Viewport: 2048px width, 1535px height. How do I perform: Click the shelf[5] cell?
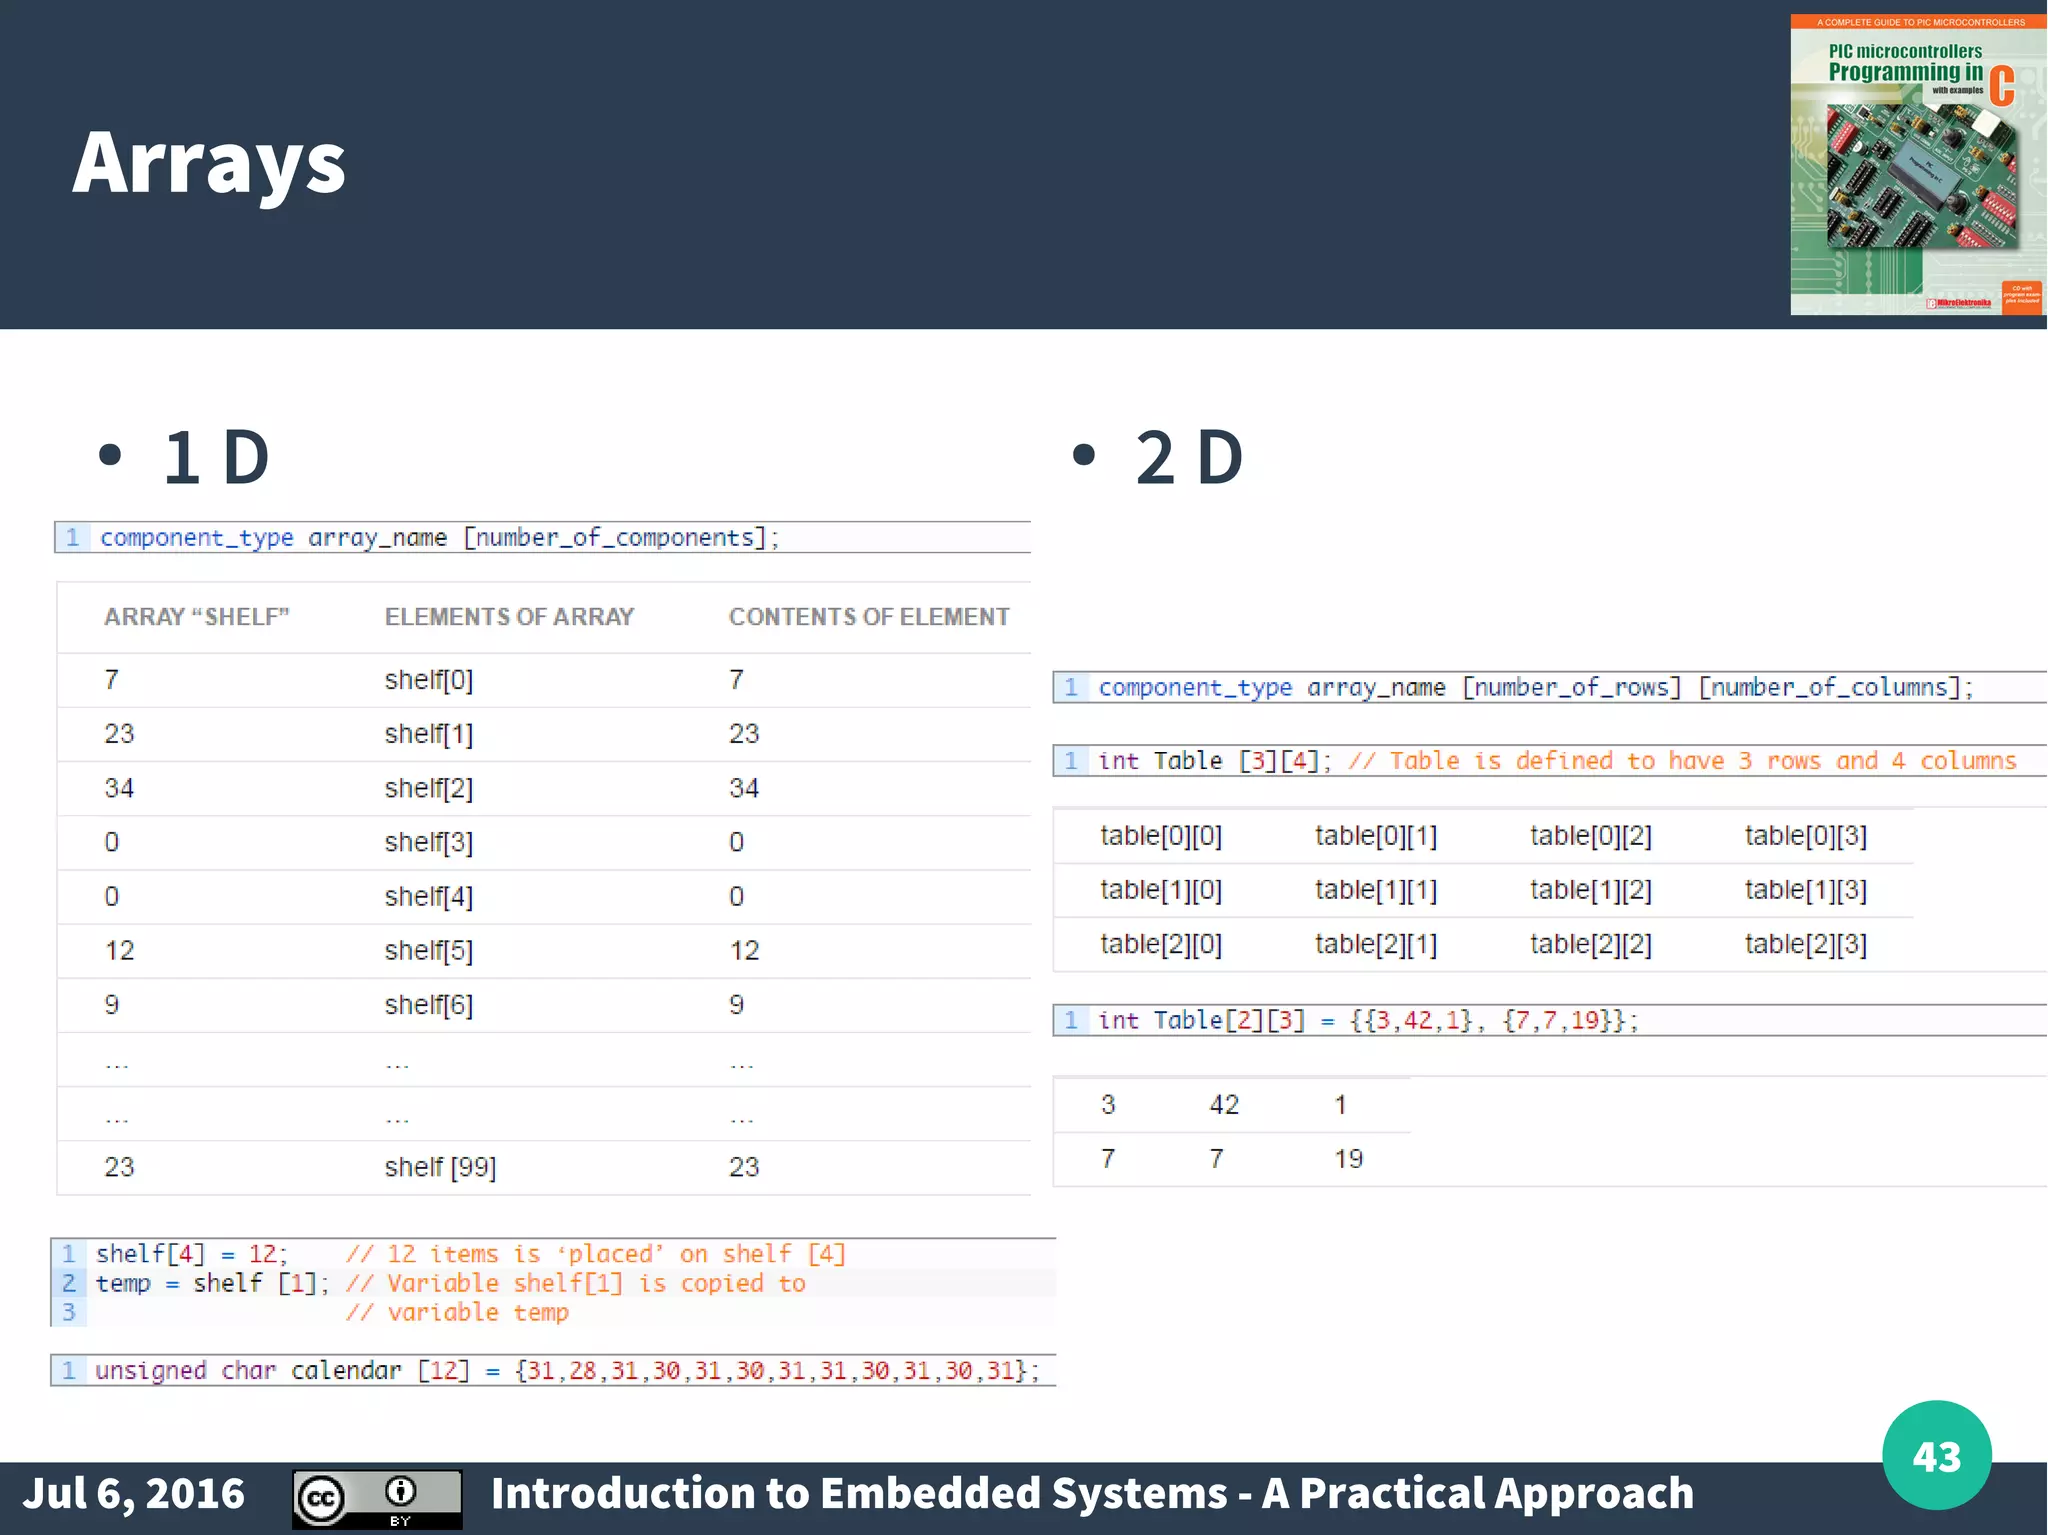(x=429, y=950)
